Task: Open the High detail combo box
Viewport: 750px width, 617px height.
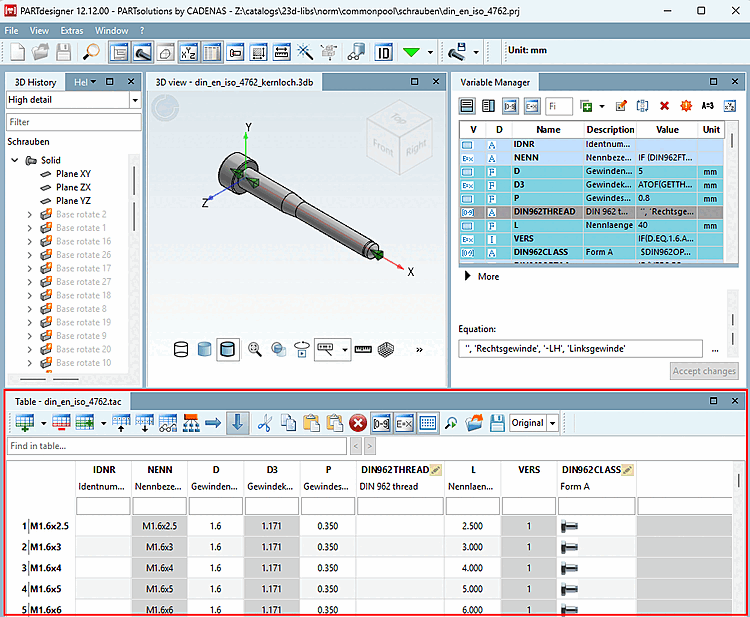Action: (74, 100)
